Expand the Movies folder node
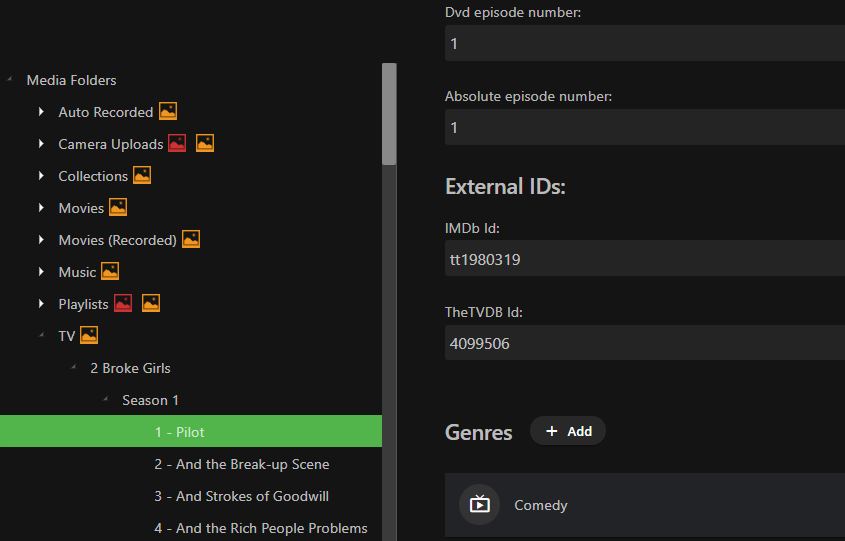845x541 pixels. (x=41, y=208)
